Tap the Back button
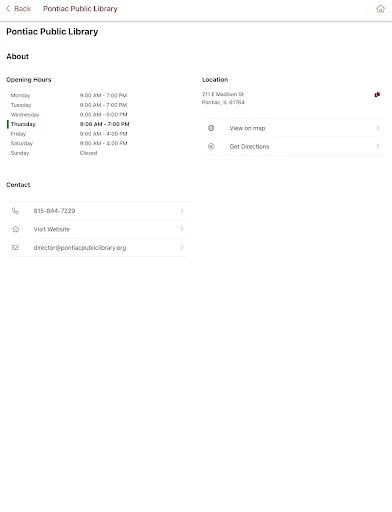Image resolution: width=392 pixels, height=512 pixels. point(18,9)
